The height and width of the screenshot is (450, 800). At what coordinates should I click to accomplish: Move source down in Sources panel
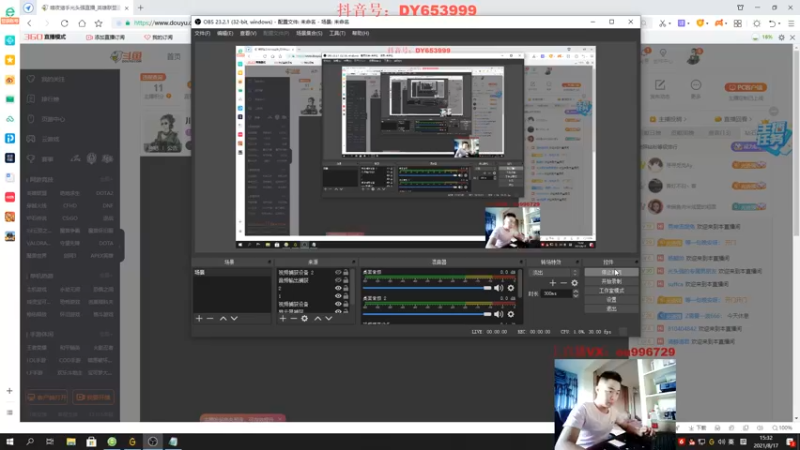point(329,318)
